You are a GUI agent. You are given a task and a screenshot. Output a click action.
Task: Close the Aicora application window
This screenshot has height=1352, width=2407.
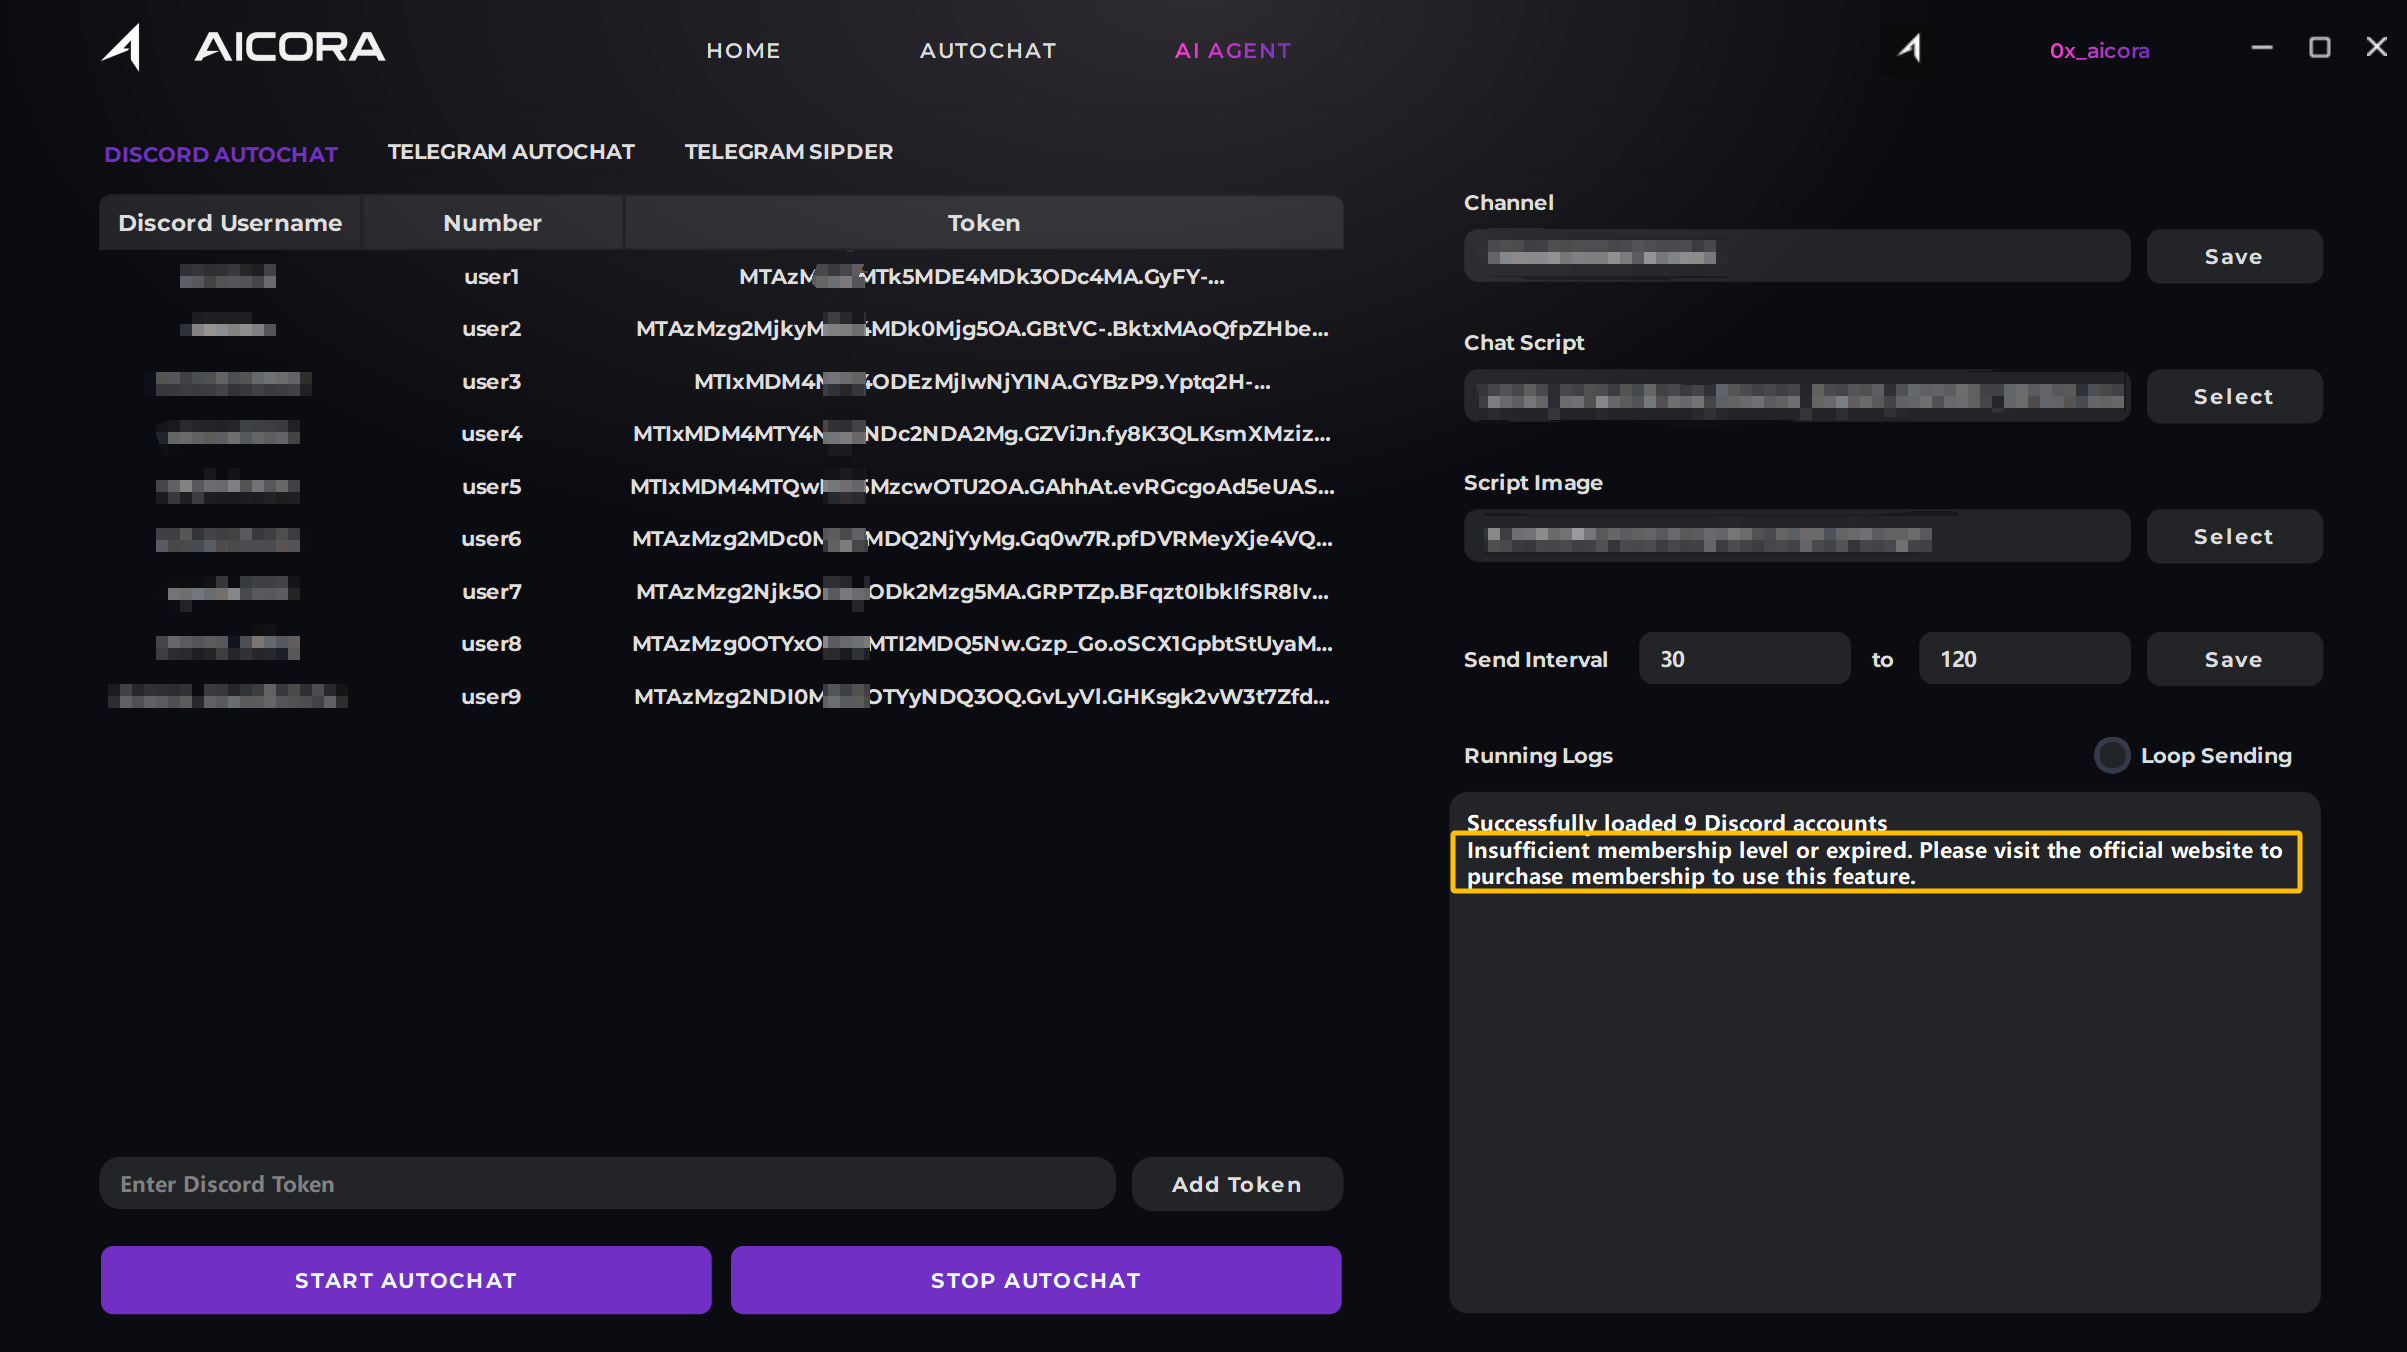point(2377,48)
